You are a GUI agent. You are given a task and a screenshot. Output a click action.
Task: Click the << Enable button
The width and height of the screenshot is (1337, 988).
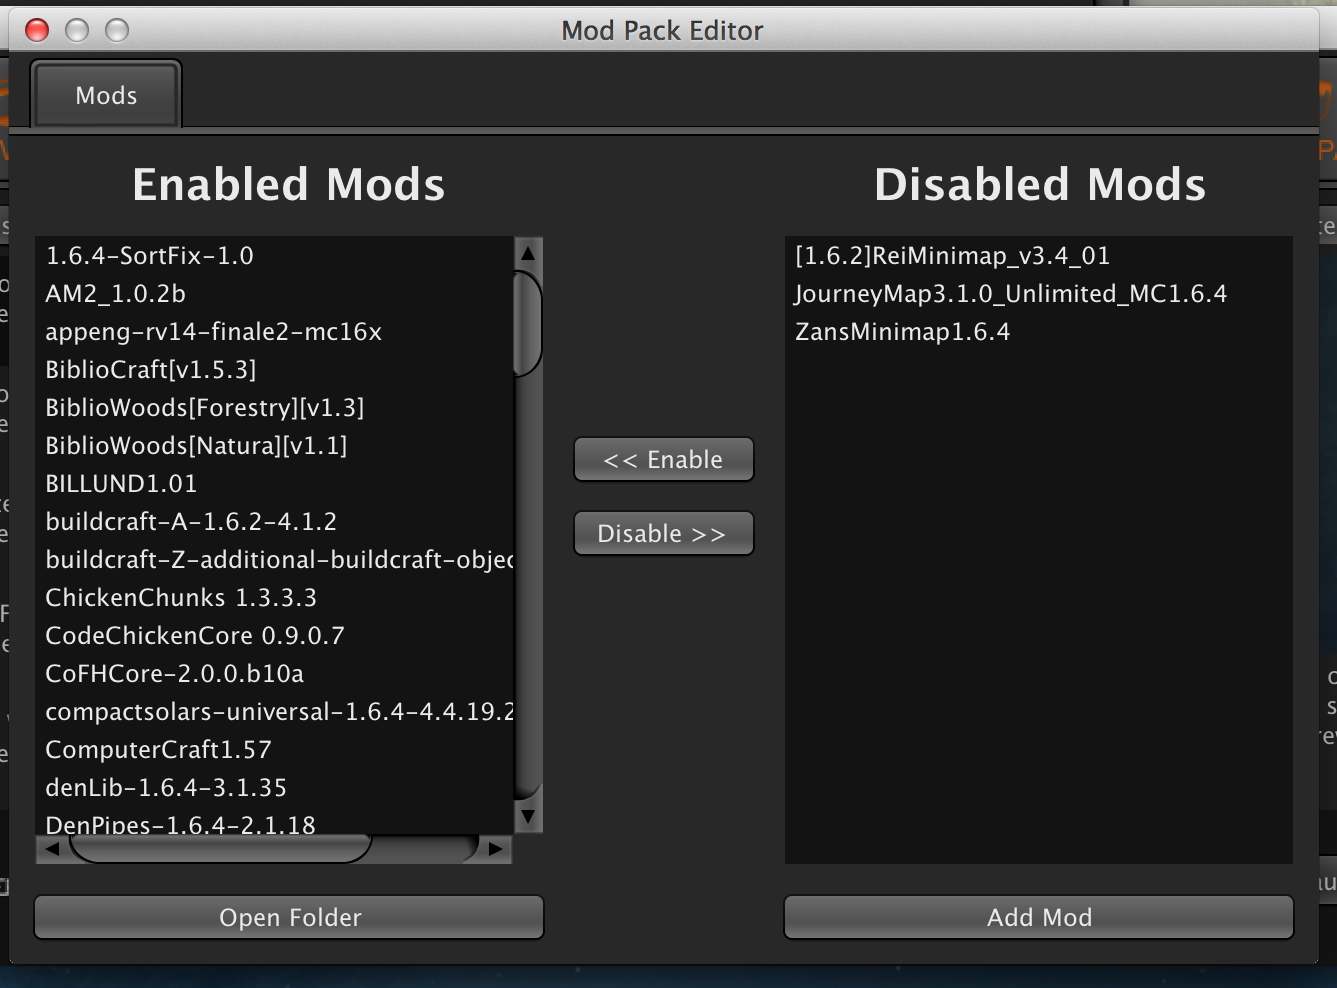663,459
